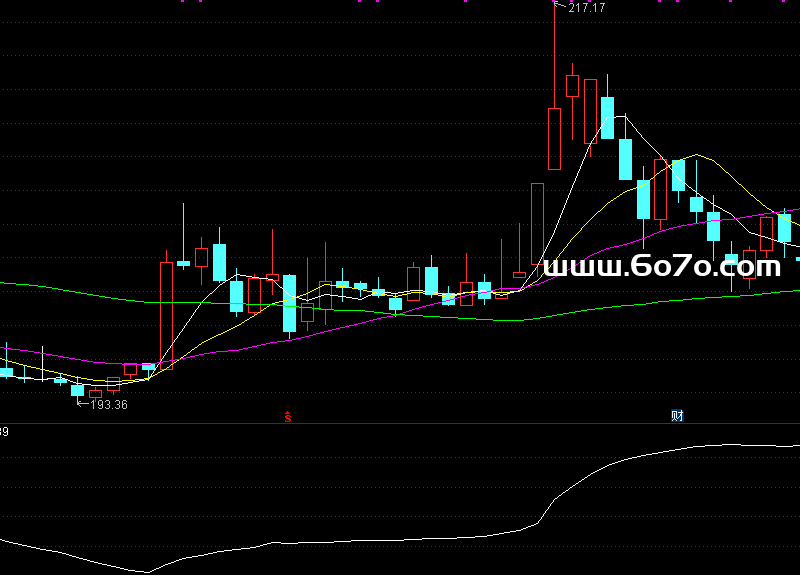Click the red divider above the indicator panel
This screenshot has height=575, width=800.
(x=400, y=424)
